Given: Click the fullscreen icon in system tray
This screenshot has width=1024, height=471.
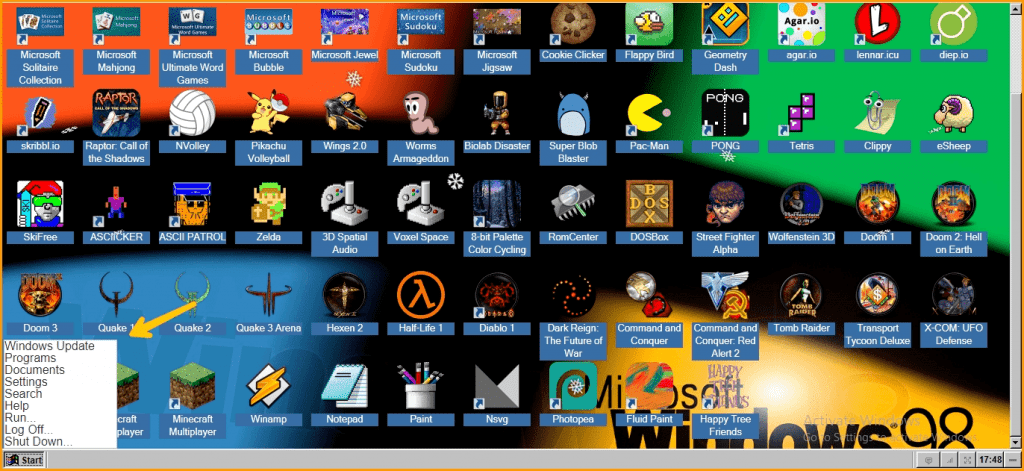Looking at the screenshot, I should (x=968, y=461).
